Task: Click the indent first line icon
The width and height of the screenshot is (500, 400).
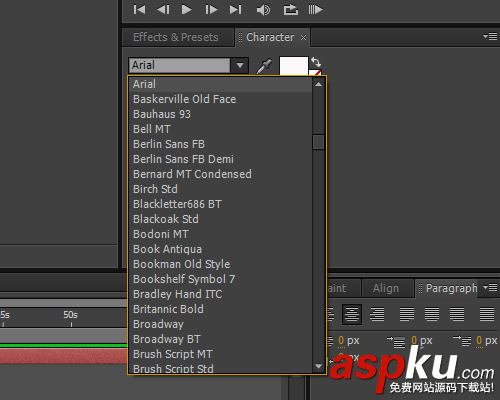Action: (462, 341)
